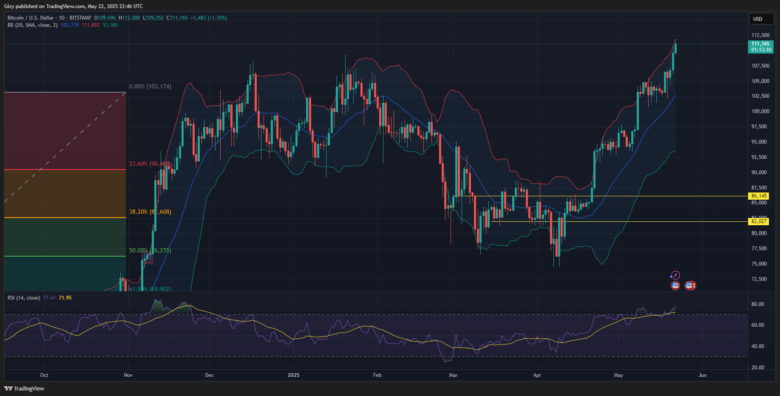
Task: Click the Jun label on time axis
Action: 702,374
